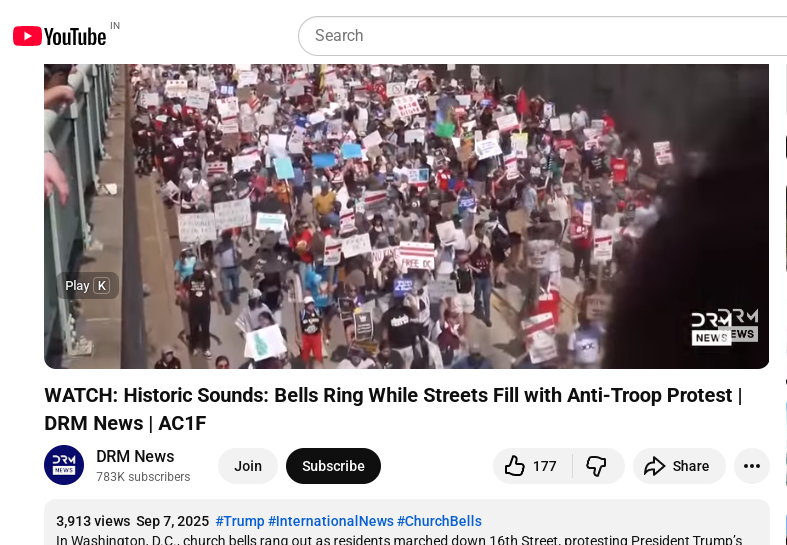The image size is (787, 545).
Task: Dislike the video with thumbs-down icon
Action: [598, 466]
